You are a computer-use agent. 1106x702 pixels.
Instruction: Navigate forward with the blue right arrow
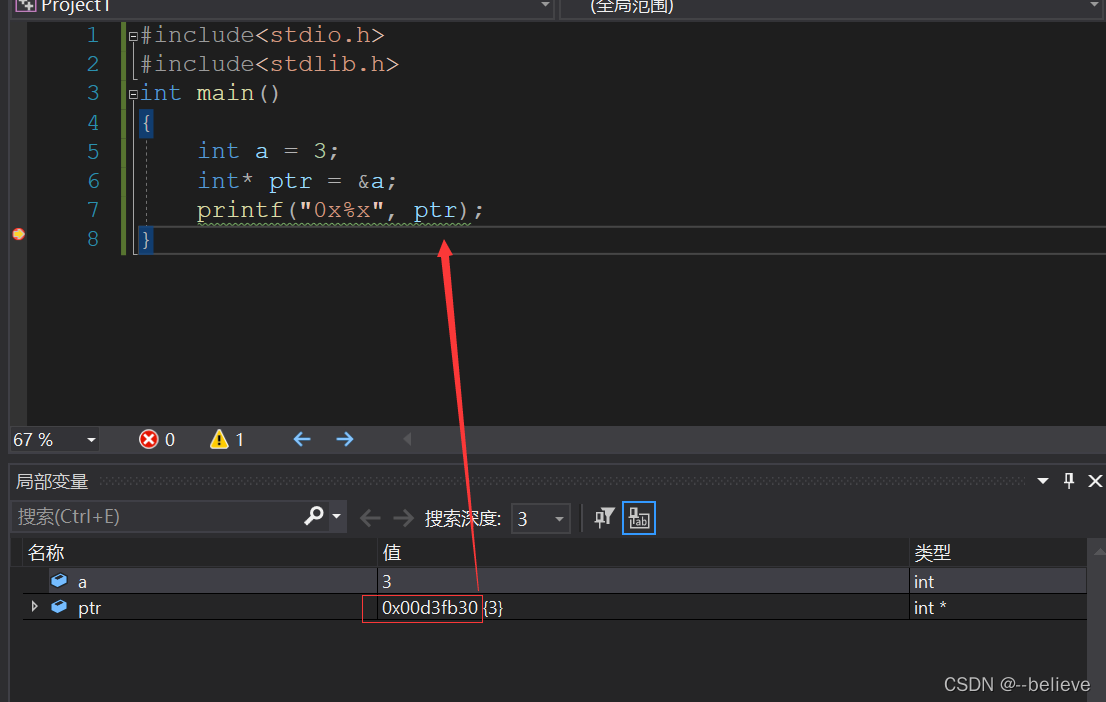pyautogui.click(x=345, y=440)
